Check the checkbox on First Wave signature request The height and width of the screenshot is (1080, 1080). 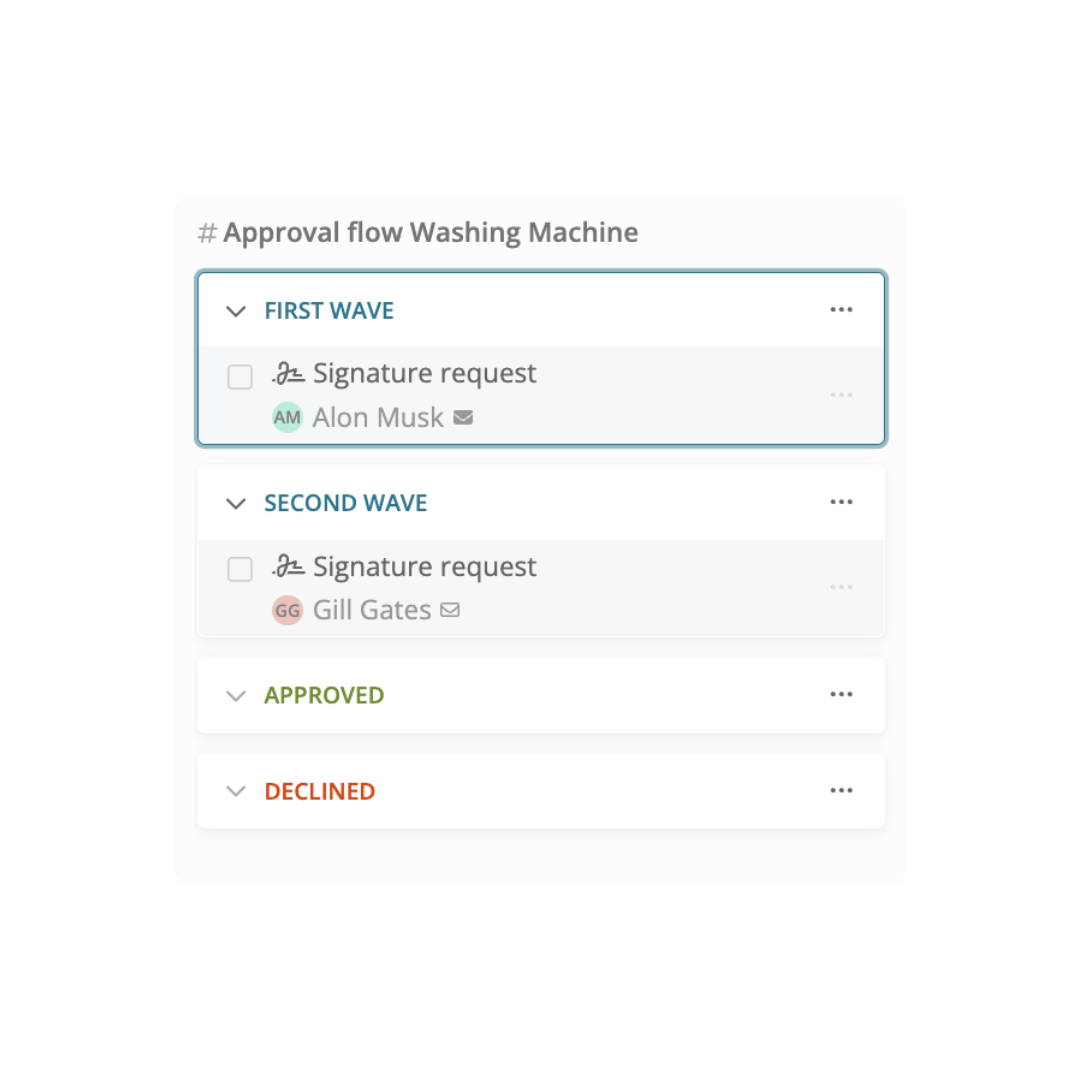coord(240,377)
